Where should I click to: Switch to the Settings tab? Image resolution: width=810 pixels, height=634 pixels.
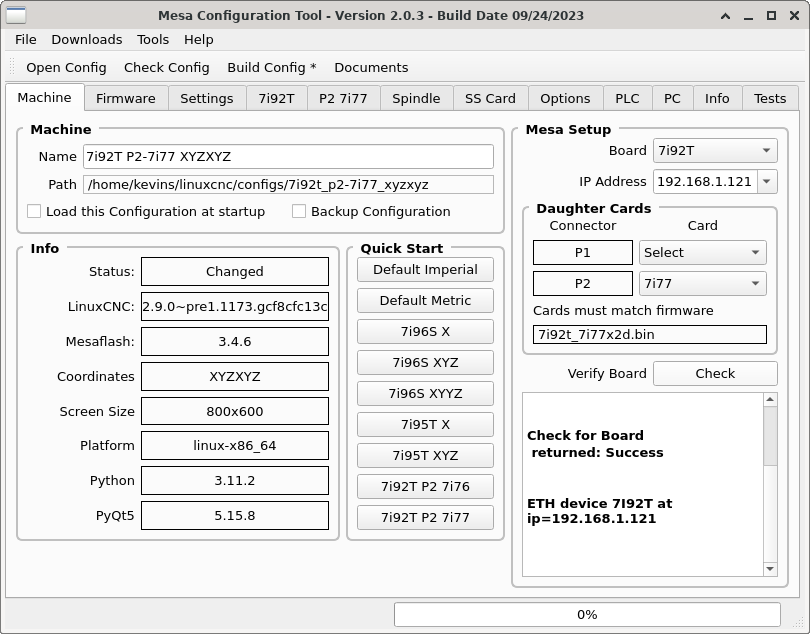coord(207,99)
